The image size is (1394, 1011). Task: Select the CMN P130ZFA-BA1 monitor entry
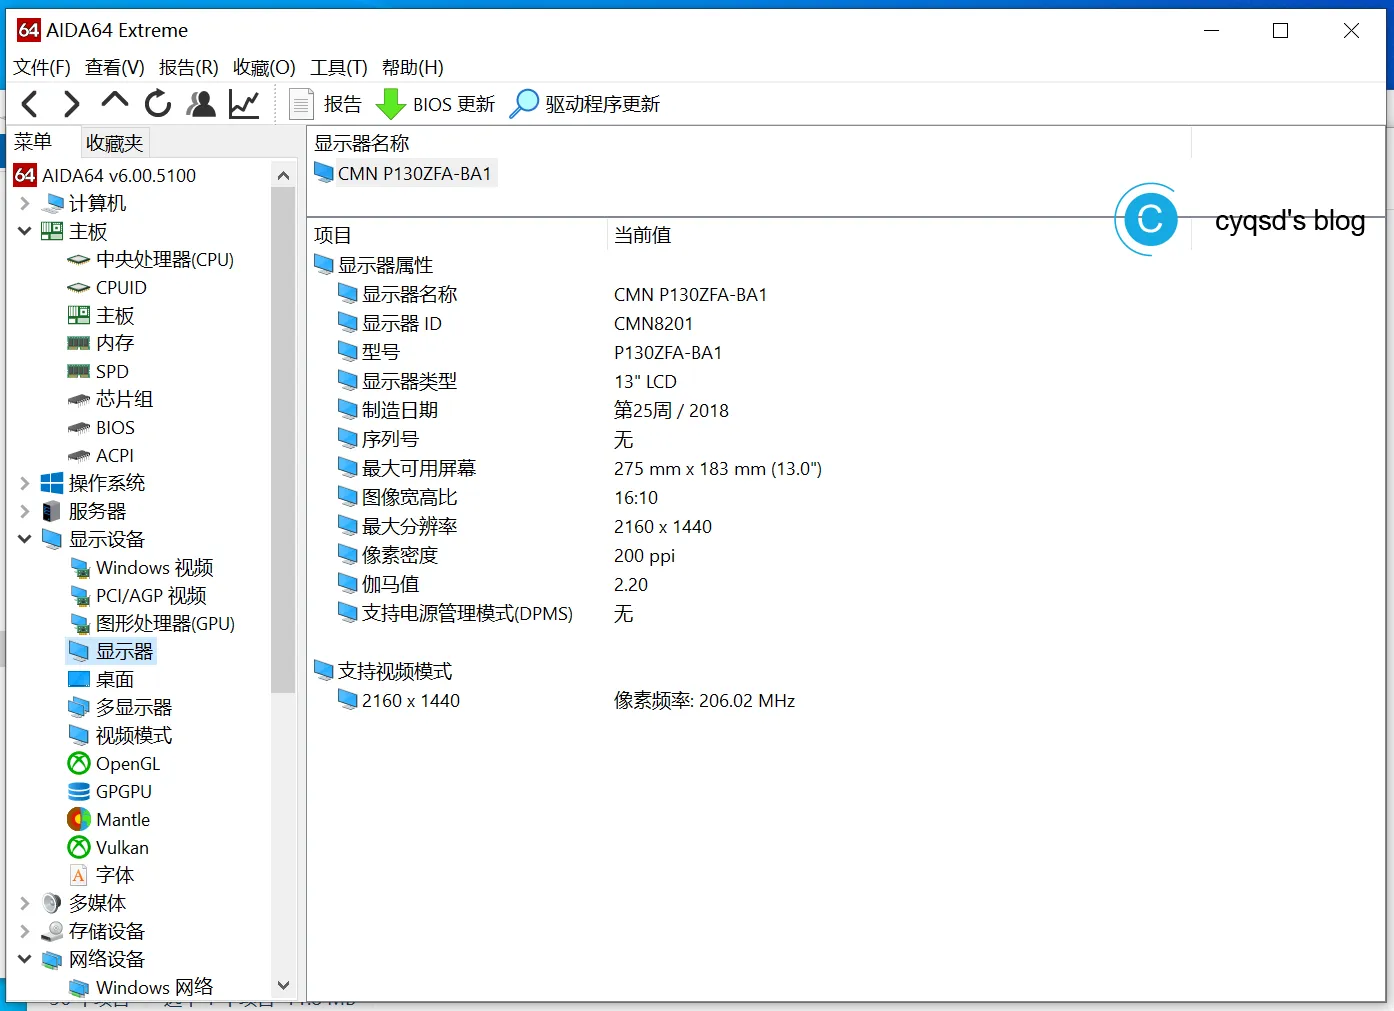pyautogui.click(x=404, y=174)
